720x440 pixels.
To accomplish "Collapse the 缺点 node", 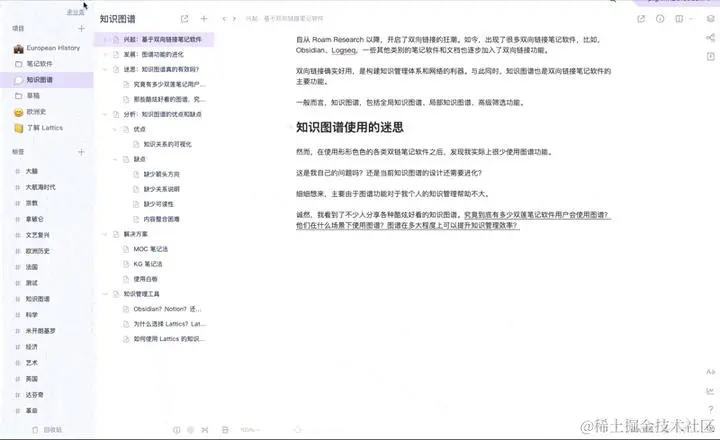I will [x=115, y=159].
